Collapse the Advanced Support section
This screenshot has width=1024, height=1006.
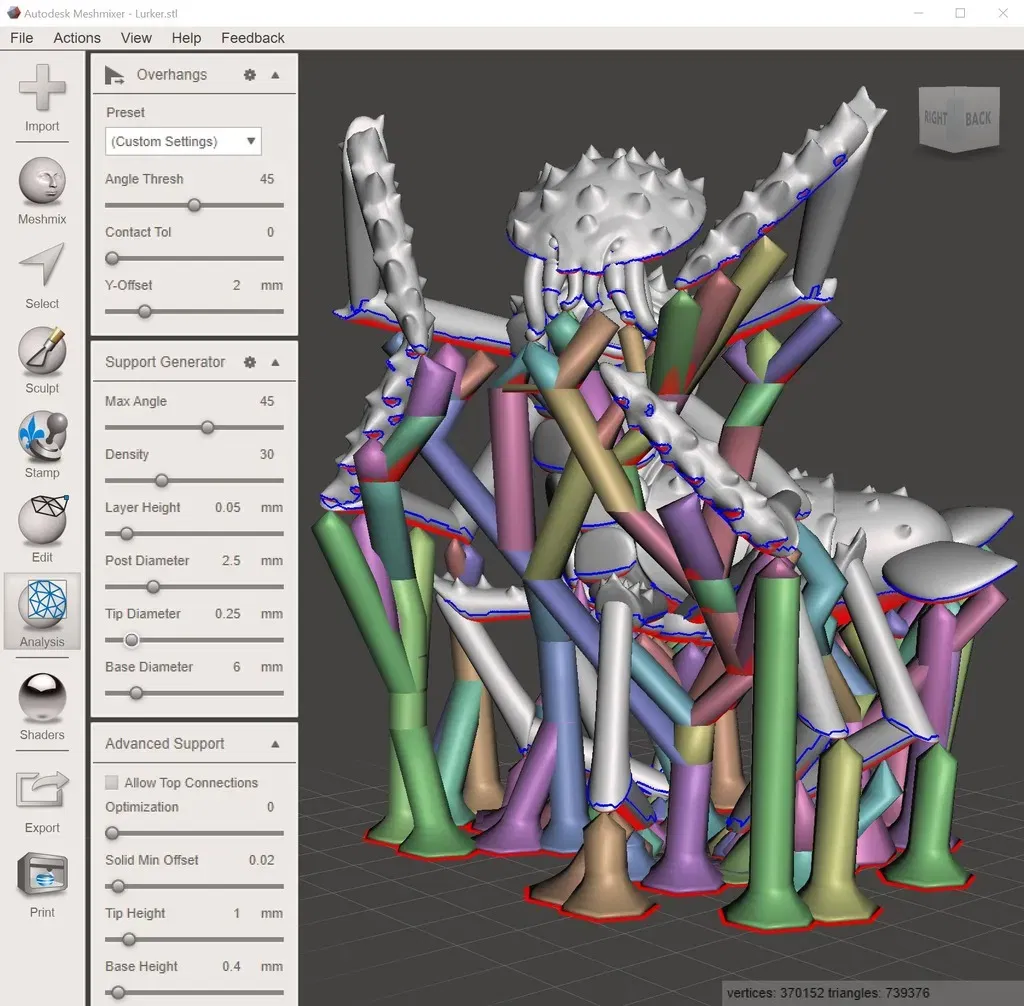(275, 744)
